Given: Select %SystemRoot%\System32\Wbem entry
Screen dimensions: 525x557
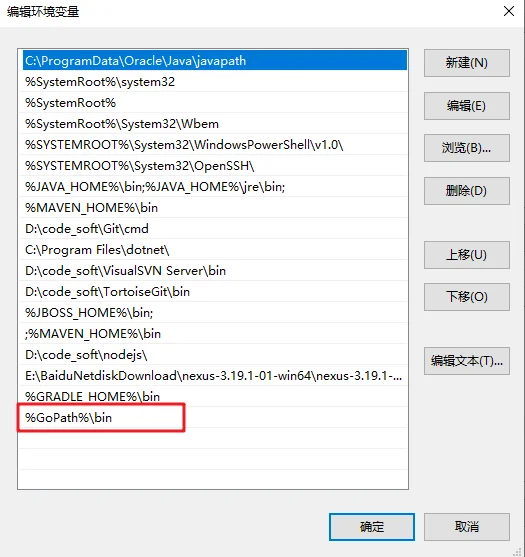Looking at the screenshot, I should pyautogui.click(x=213, y=124).
